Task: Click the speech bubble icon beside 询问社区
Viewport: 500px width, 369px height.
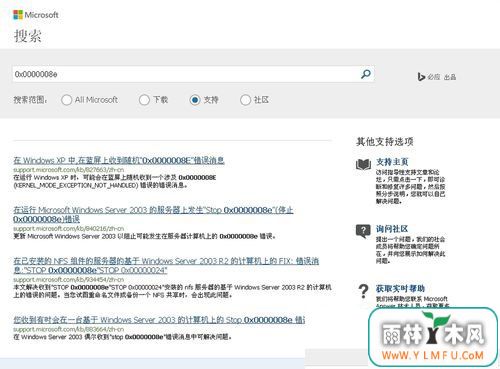Action: coord(363,231)
